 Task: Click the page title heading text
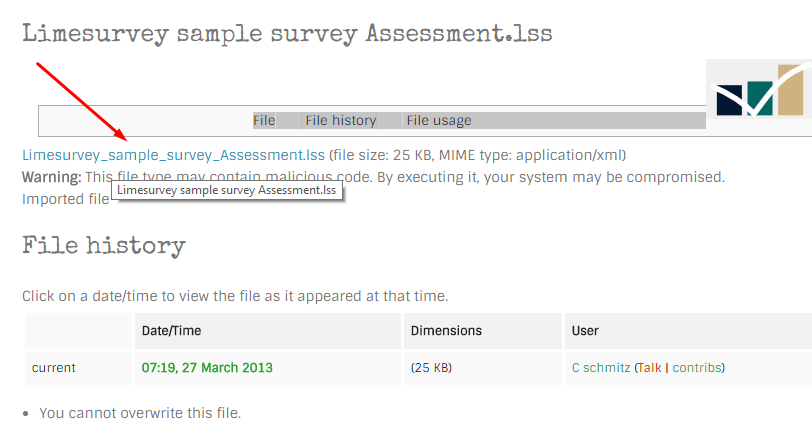click(x=287, y=34)
